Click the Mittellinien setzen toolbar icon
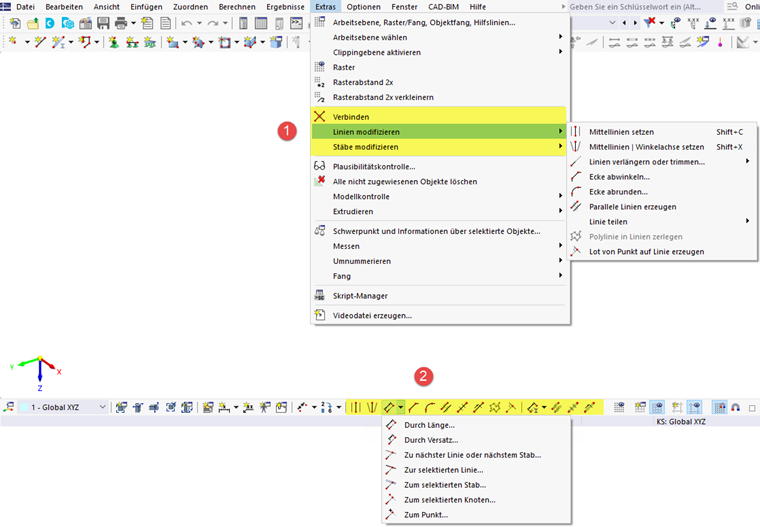 (356, 407)
